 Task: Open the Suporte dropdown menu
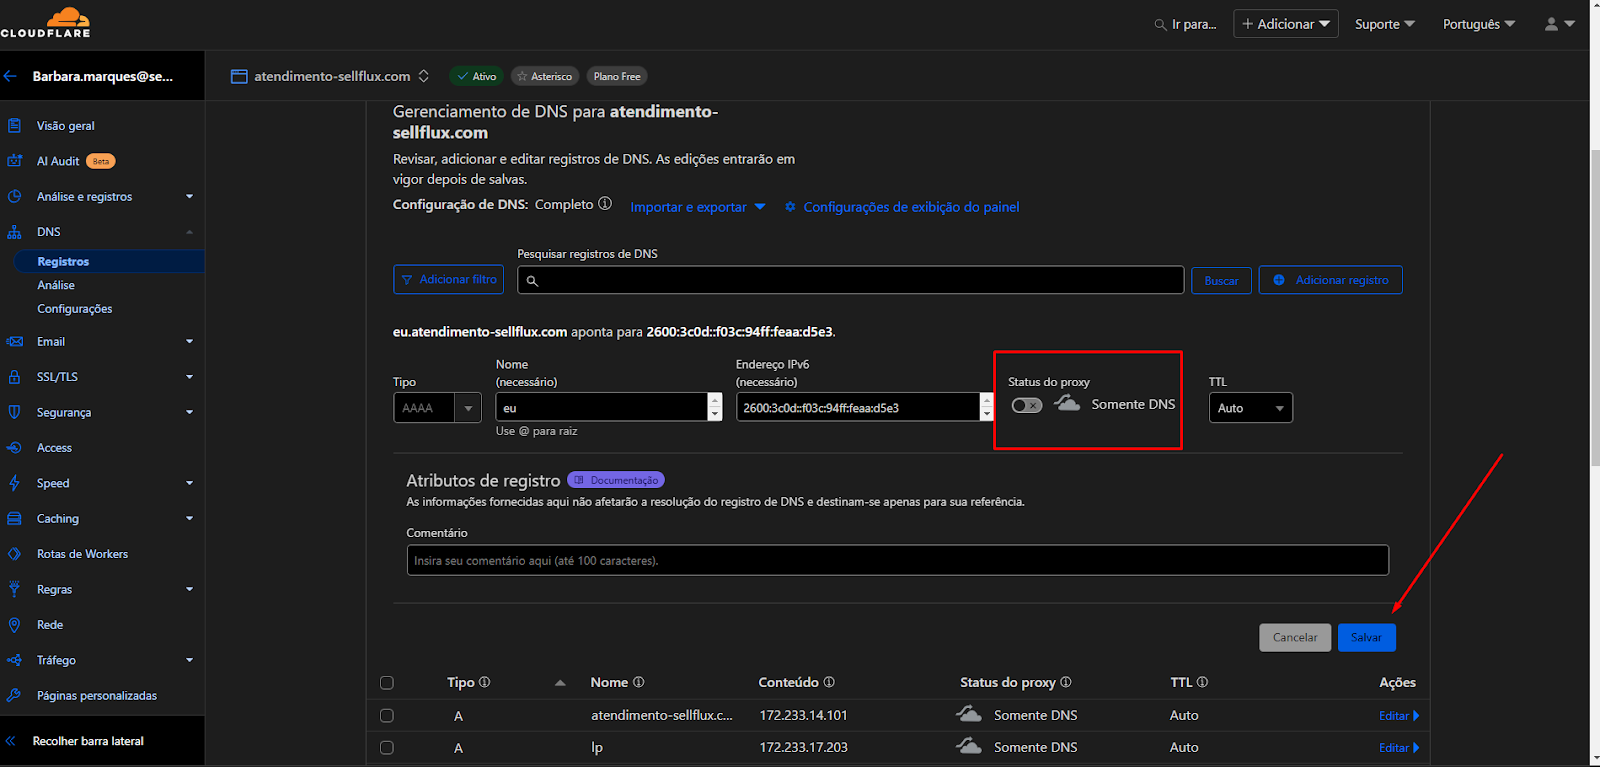(1385, 24)
